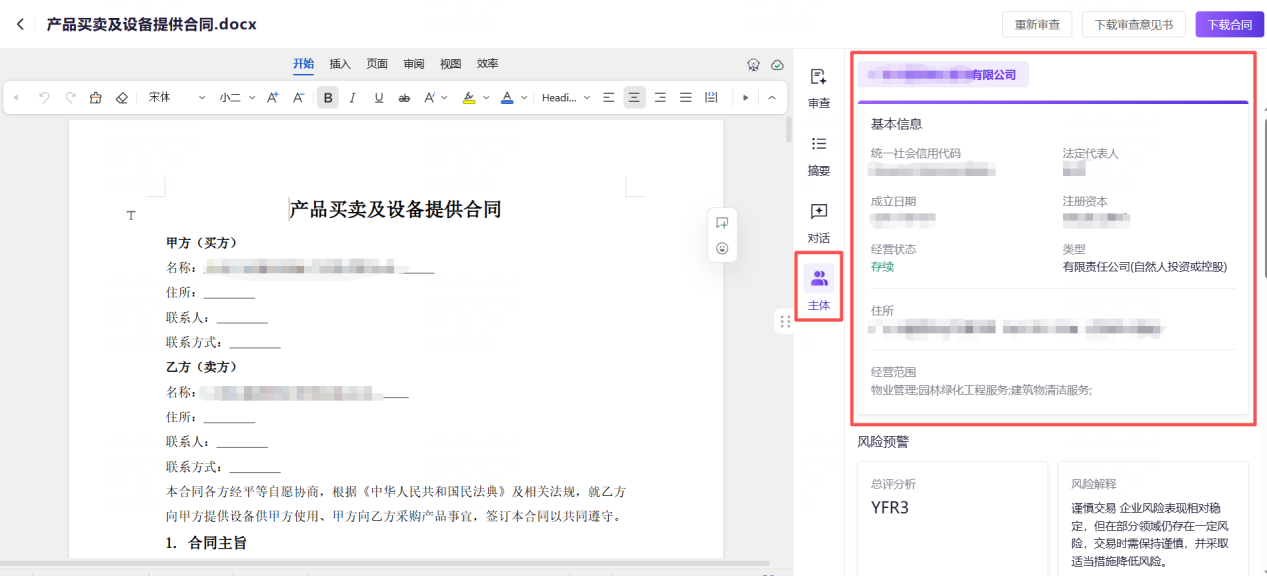Click the 有限责任公司(自然人投资或控股) type value
Image resolution: width=1267 pixels, height=576 pixels.
[x=1144, y=267]
